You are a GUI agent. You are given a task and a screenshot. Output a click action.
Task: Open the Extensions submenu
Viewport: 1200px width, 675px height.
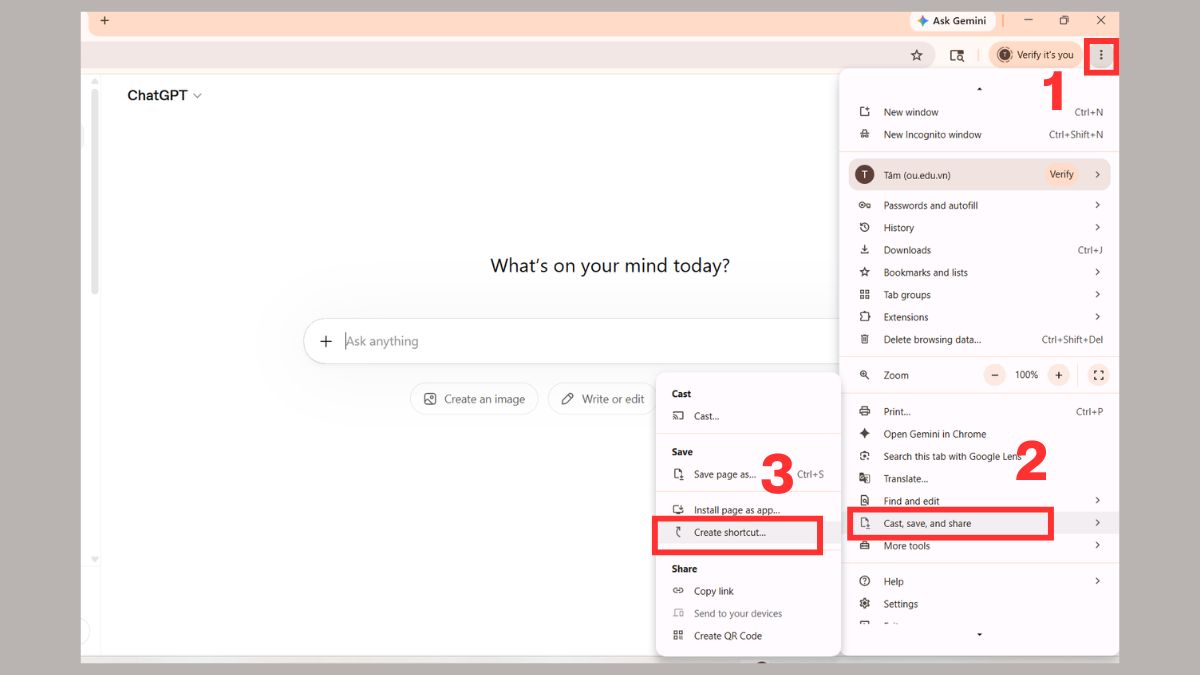(x=979, y=317)
